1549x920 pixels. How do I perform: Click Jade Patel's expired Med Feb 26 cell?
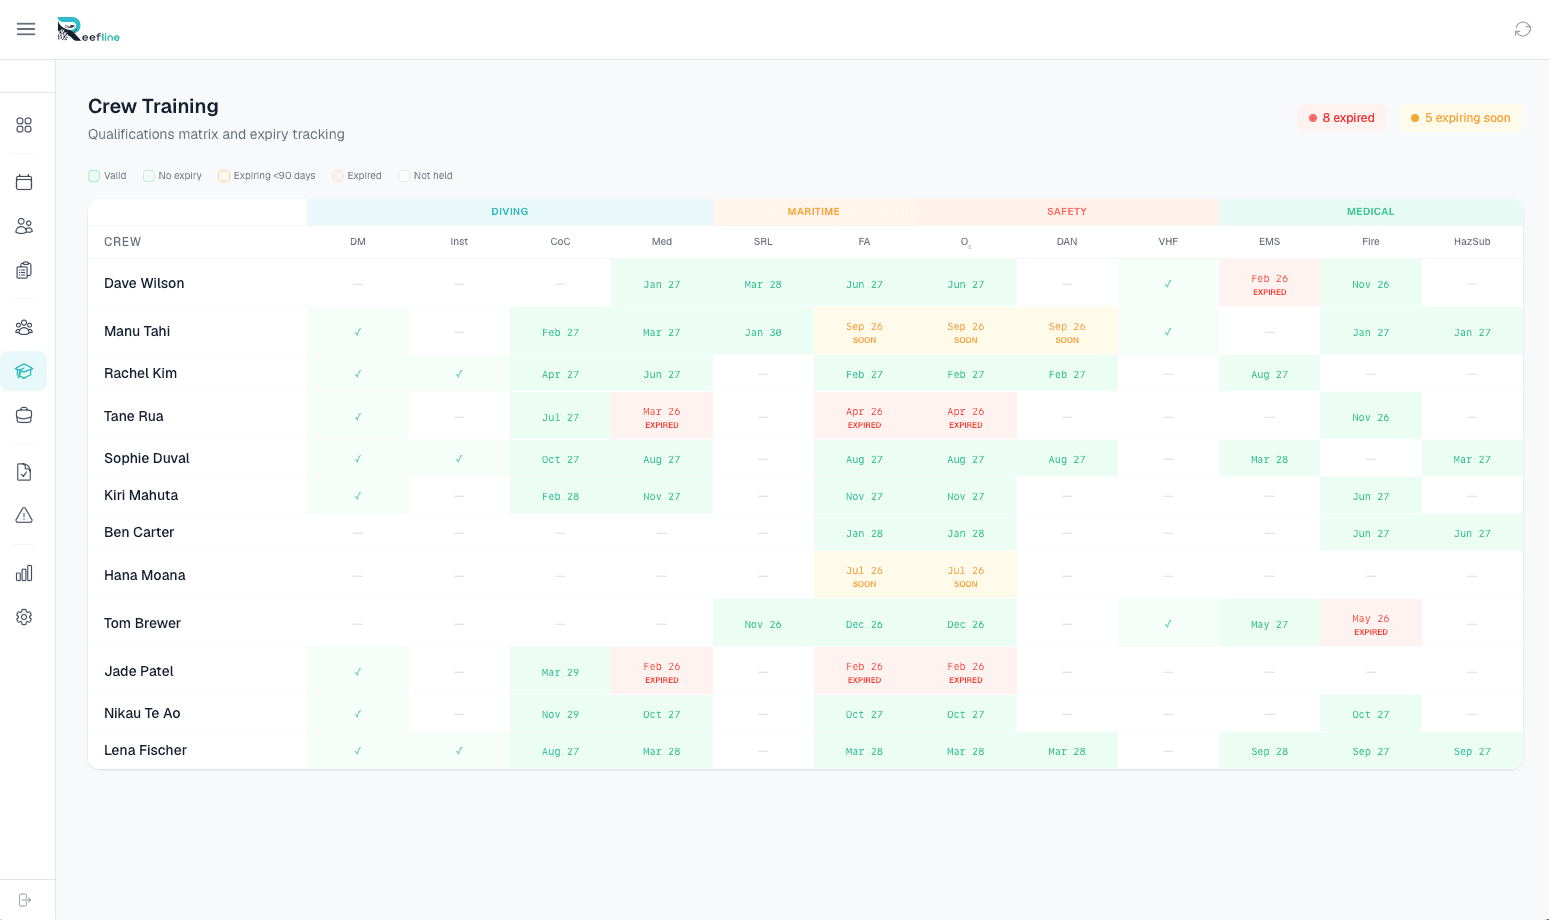(x=662, y=672)
